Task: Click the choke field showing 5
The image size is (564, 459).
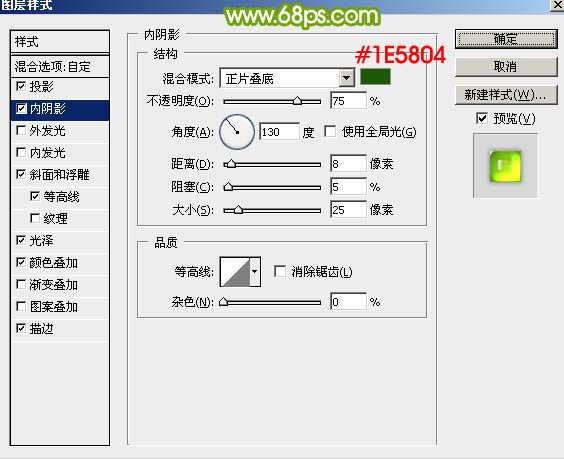Action: click(x=348, y=187)
